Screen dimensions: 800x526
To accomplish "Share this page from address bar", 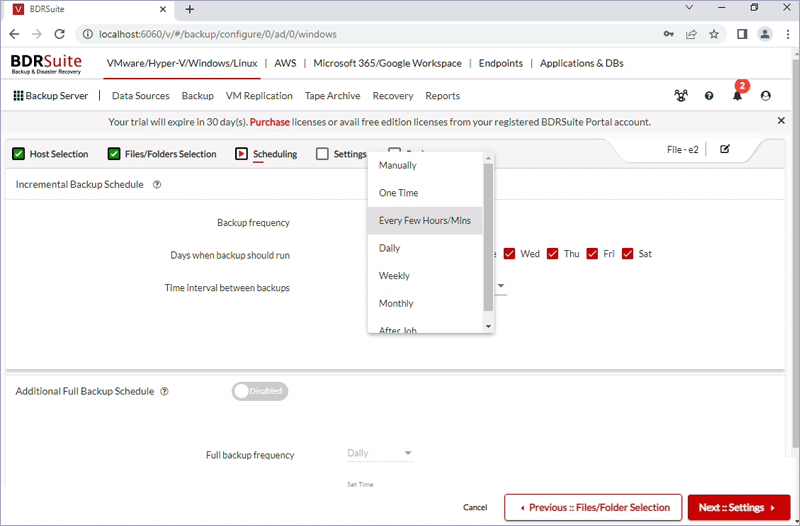I will point(691,34).
